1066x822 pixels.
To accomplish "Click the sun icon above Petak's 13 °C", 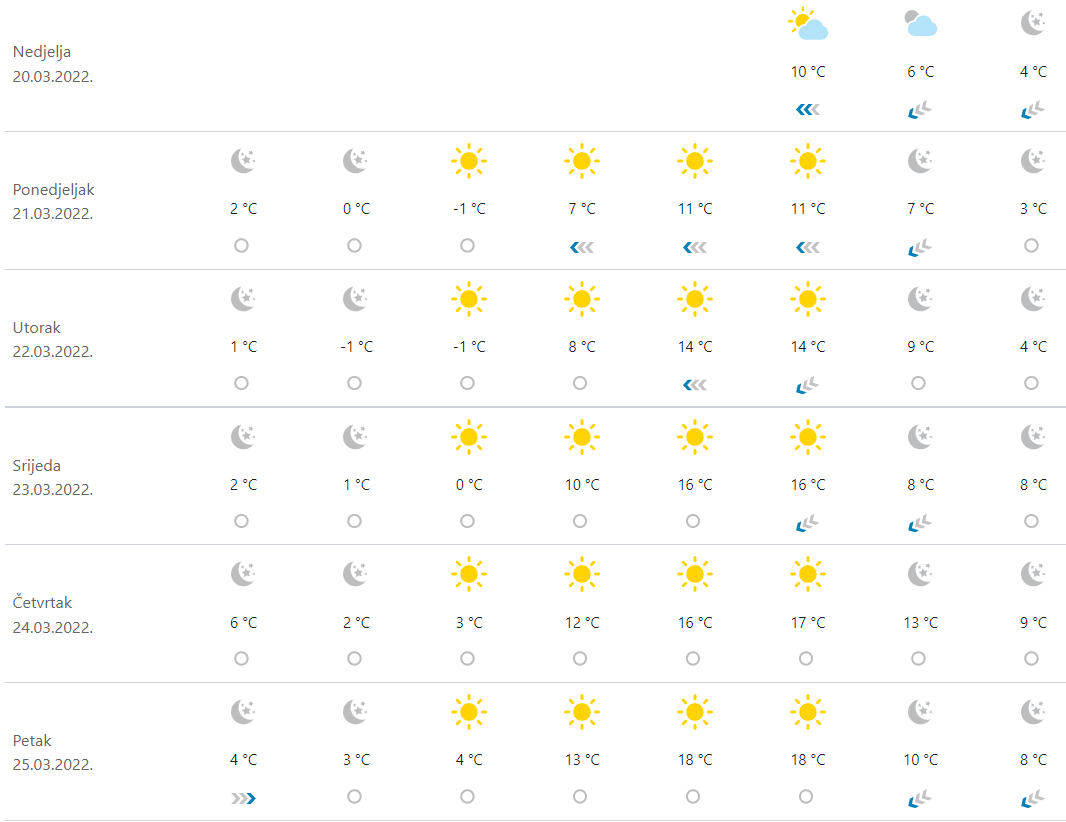I will pyautogui.click(x=581, y=712).
